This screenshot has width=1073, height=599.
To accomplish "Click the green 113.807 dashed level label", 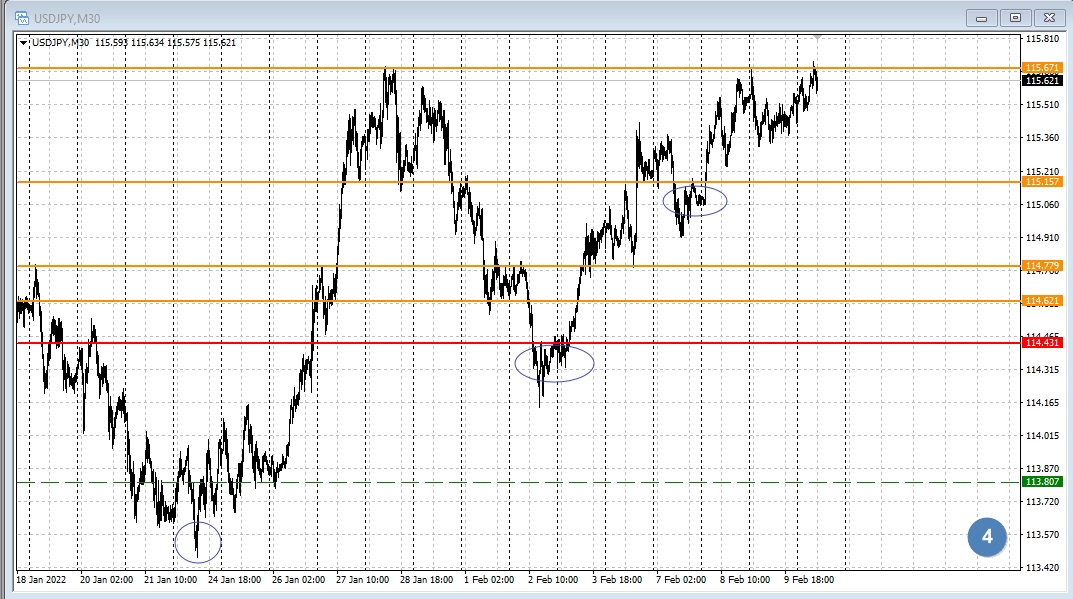I will coord(1042,482).
